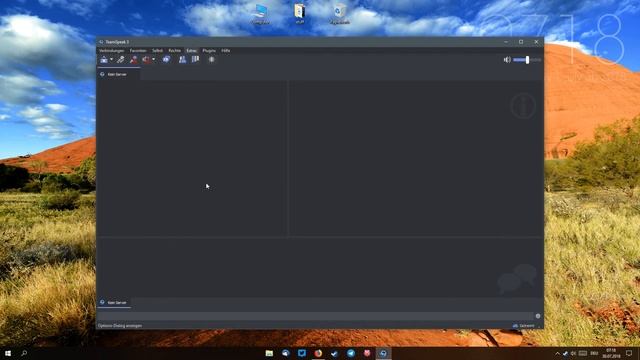Image resolution: width=640 pixels, height=360 pixels.
Task: Toggle the red mute speaker icon
Action: (x=146, y=60)
